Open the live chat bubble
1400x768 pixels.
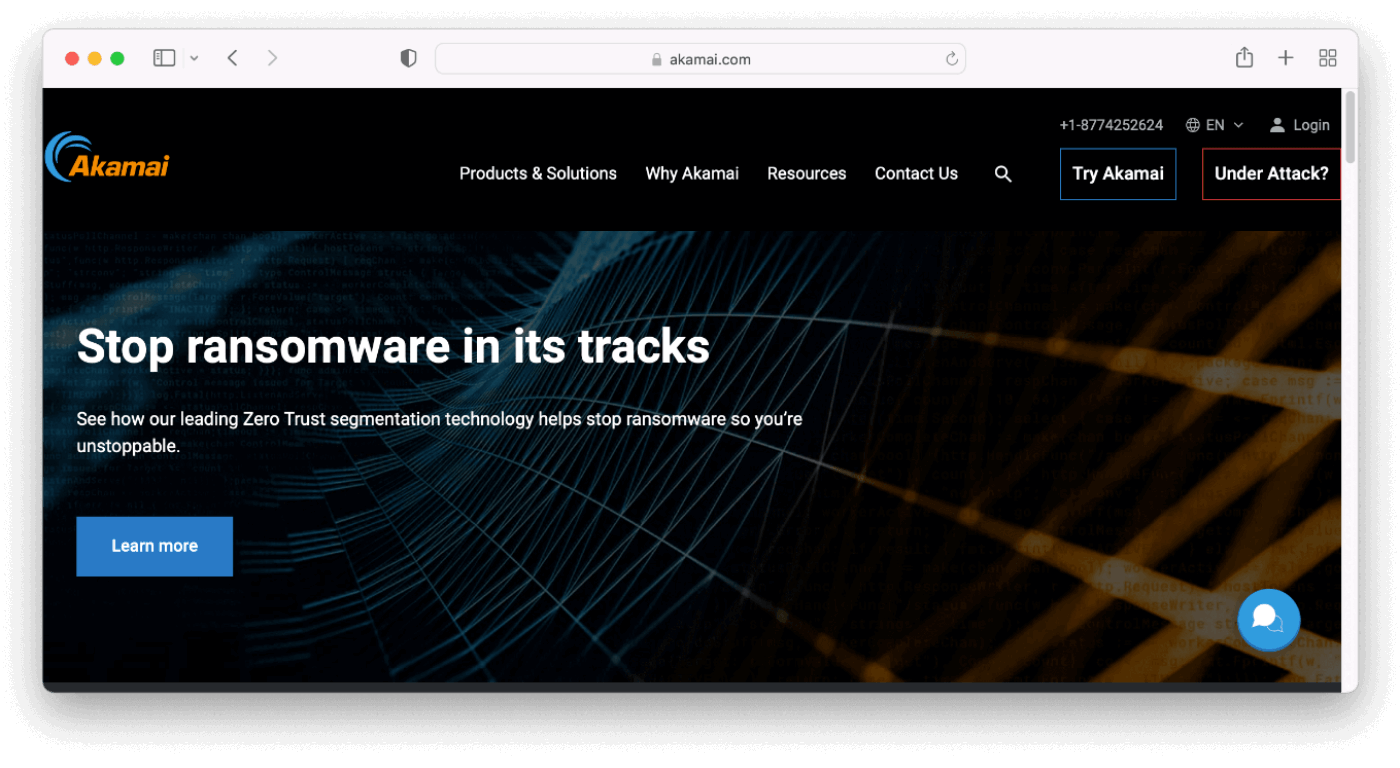[1268, 619]
